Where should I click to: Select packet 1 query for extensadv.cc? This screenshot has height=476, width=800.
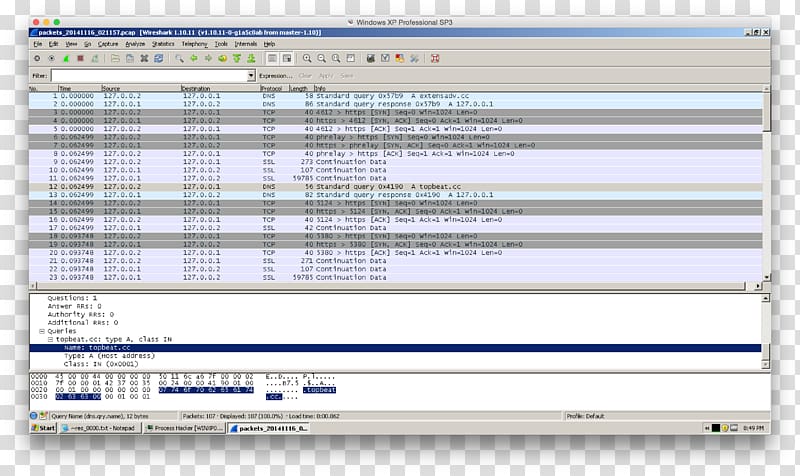tap(396, 96)
